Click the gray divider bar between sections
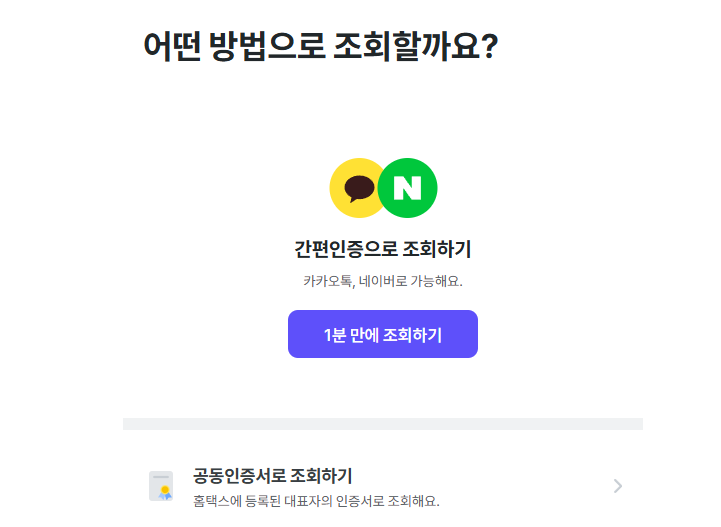 click(383, 424)
